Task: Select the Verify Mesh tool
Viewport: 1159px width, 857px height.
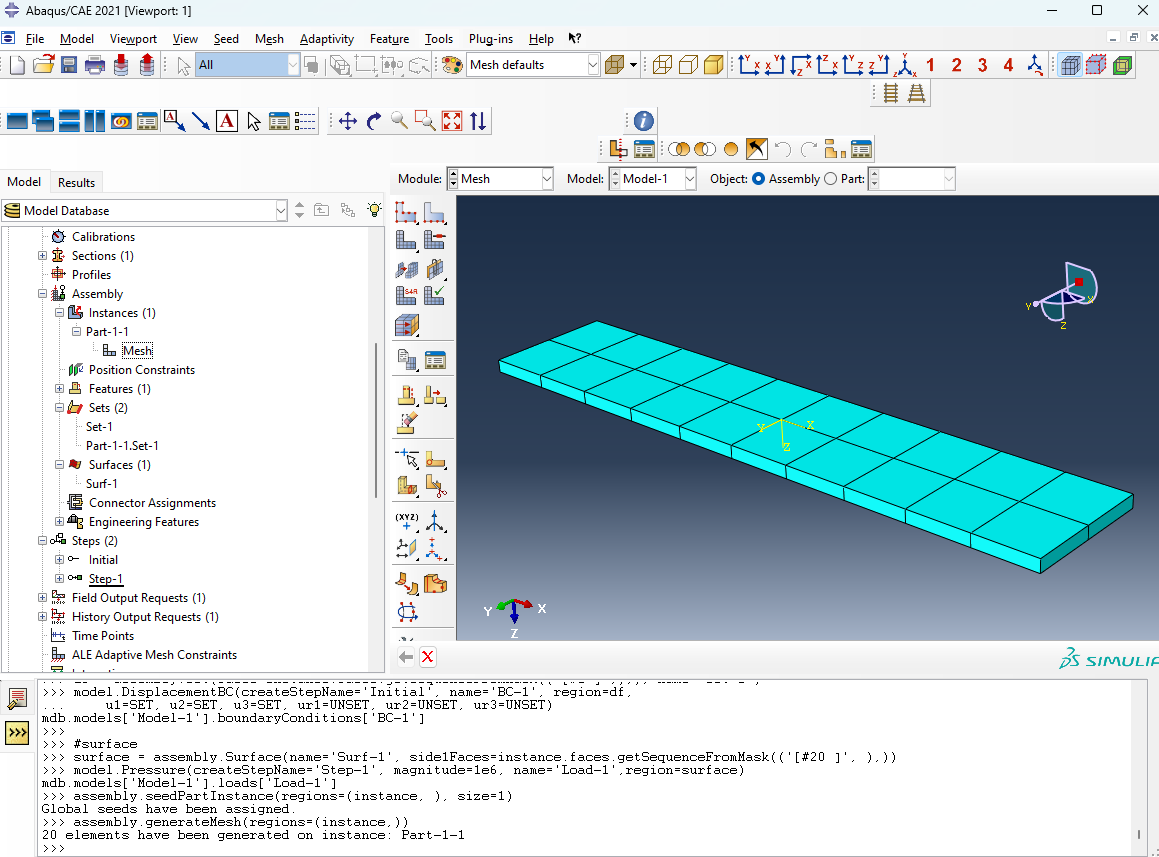Action: point(433,295)
